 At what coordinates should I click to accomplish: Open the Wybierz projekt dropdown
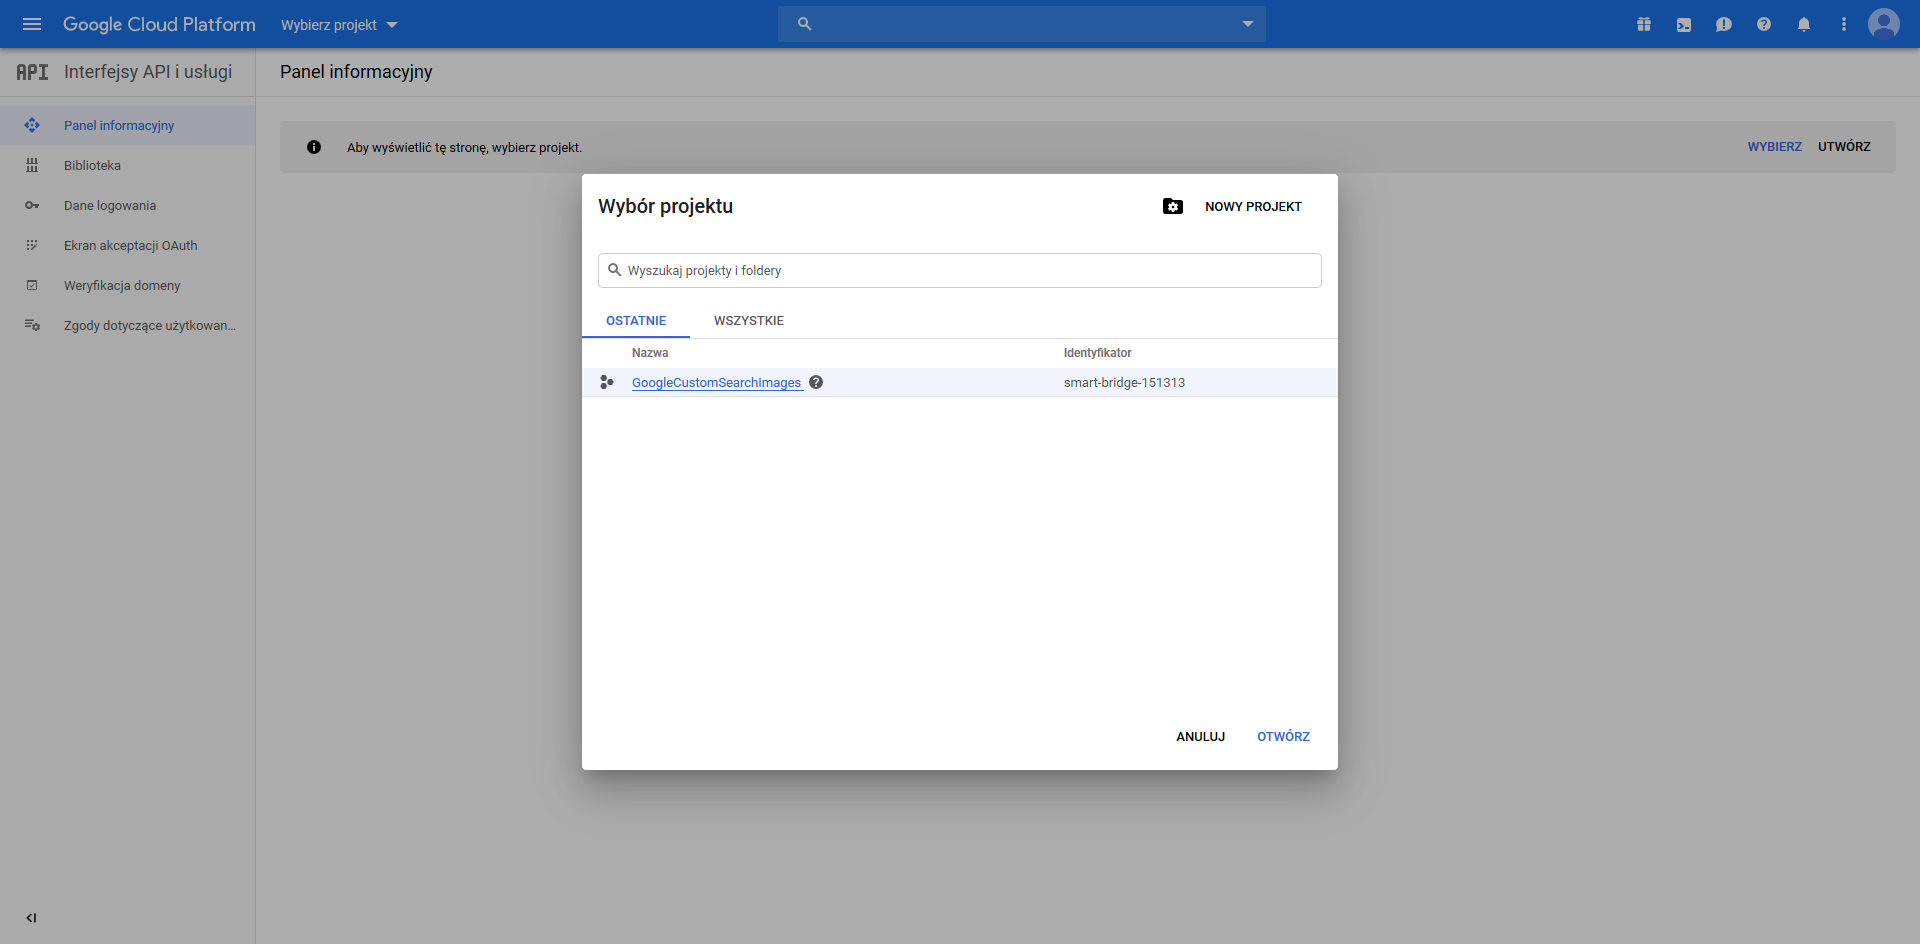[x=339, y=25]
